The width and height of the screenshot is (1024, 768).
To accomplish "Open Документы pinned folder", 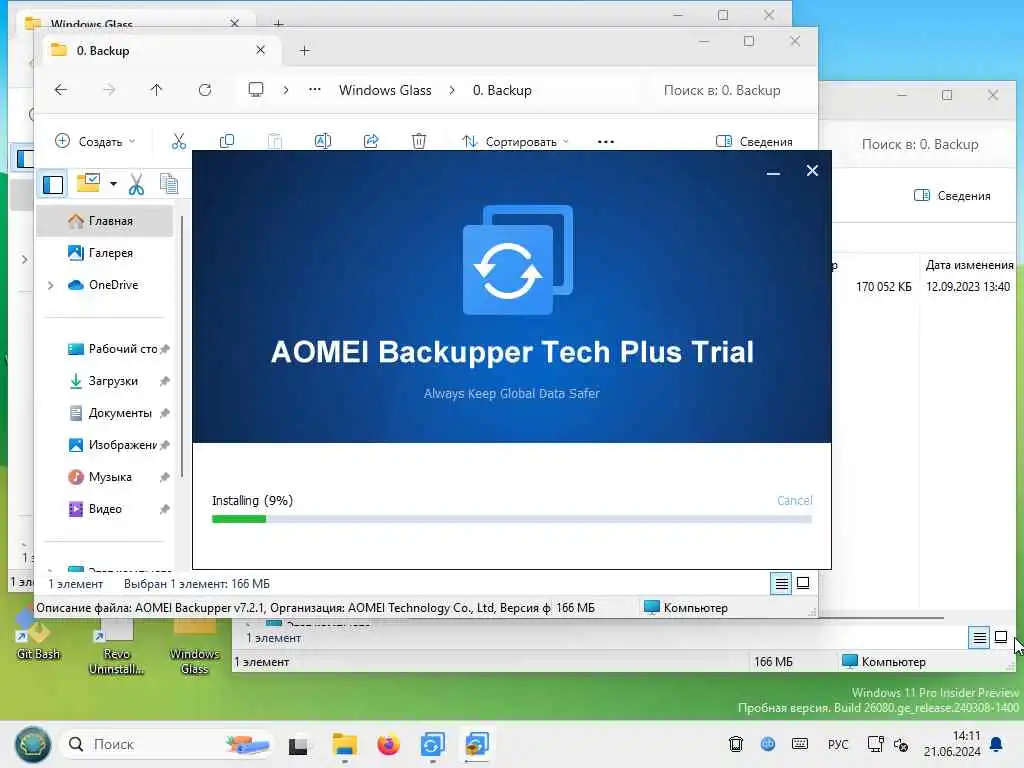I will click(x=111, y=413).
